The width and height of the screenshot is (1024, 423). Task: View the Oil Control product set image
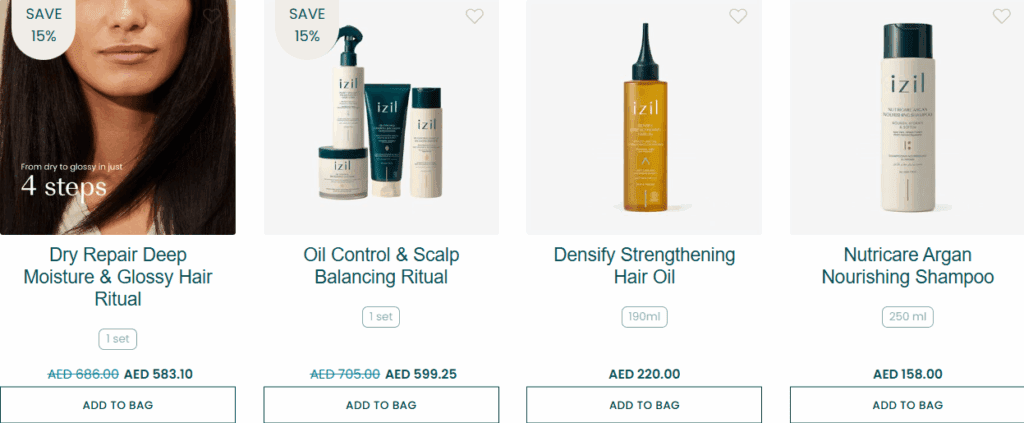pos(381,118)
